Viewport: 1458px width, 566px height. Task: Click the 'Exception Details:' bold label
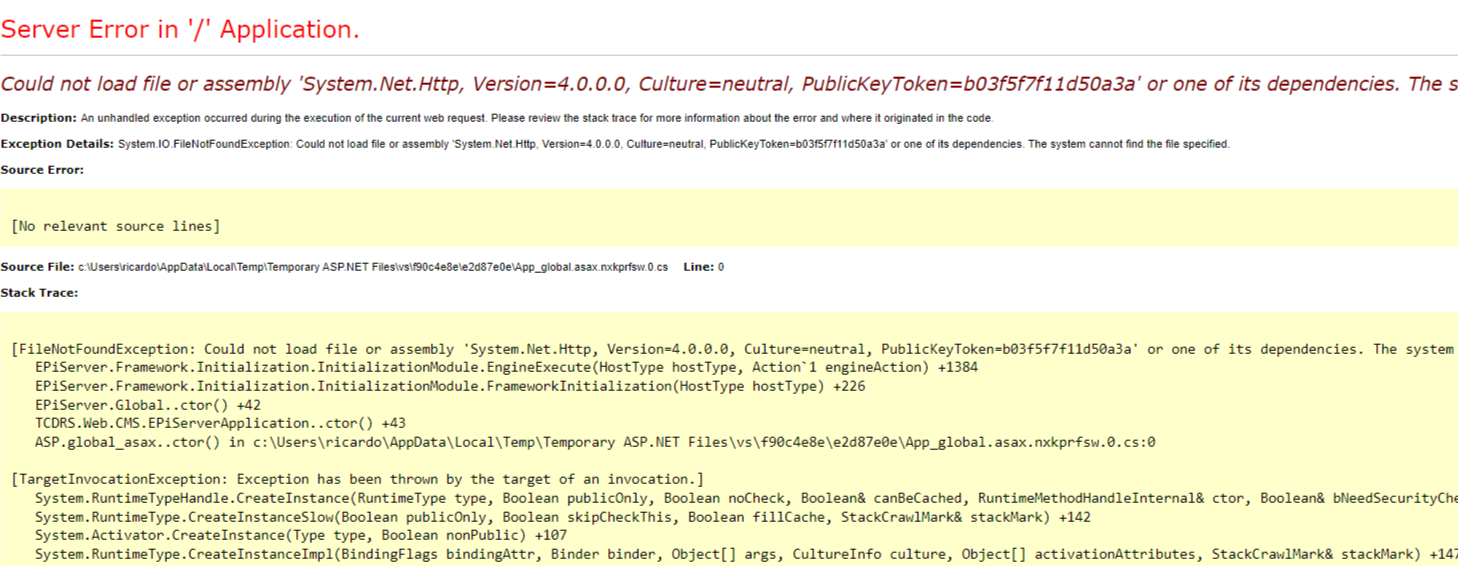click(x=57, y=144)
